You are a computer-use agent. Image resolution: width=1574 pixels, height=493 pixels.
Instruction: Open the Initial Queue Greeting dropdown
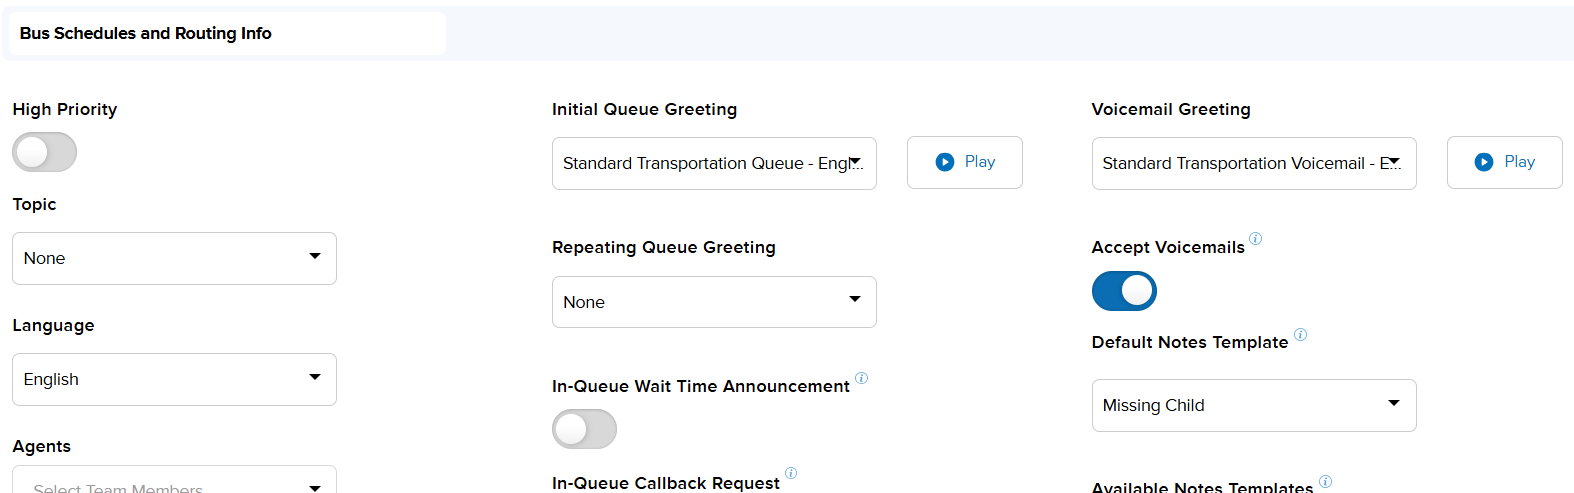click(714, 163)
